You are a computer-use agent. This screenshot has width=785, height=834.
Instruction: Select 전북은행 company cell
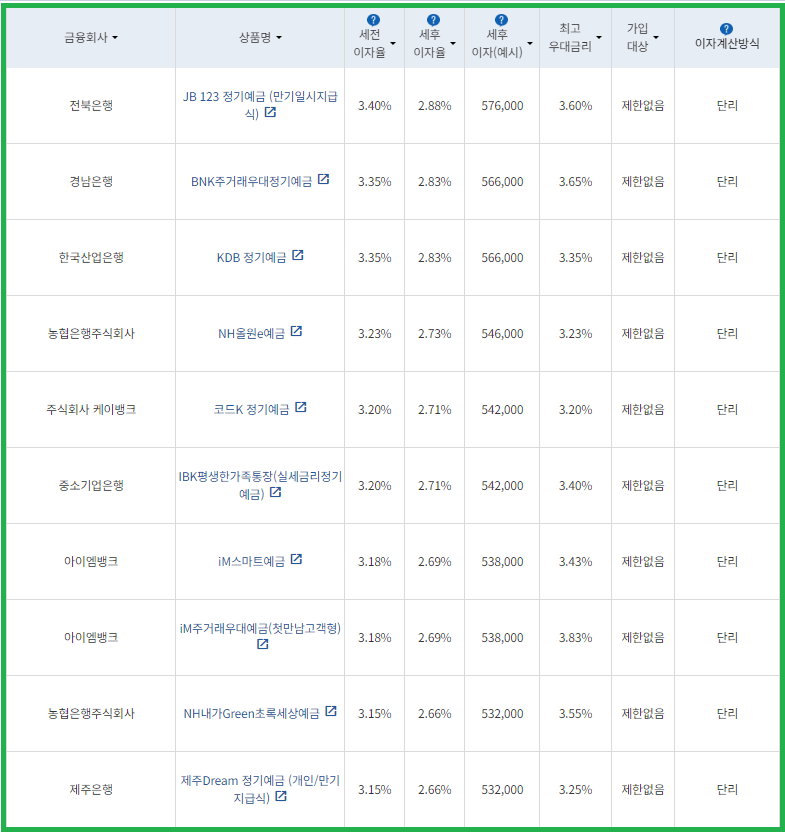tap(91, 105)
